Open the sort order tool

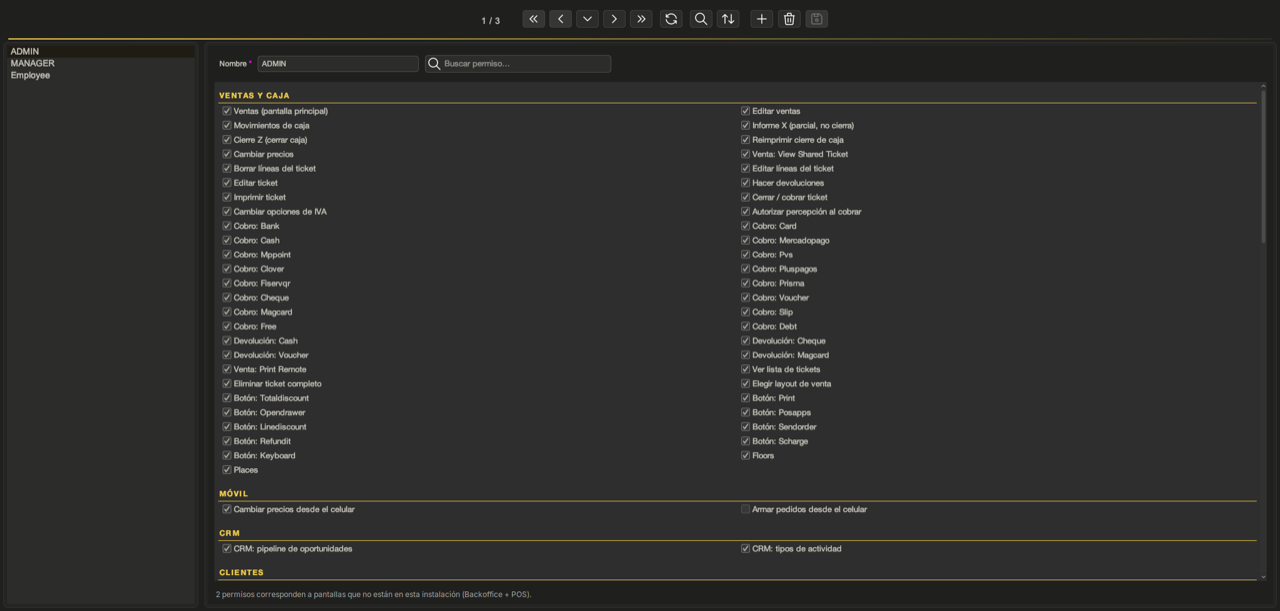tap(728, 19)
